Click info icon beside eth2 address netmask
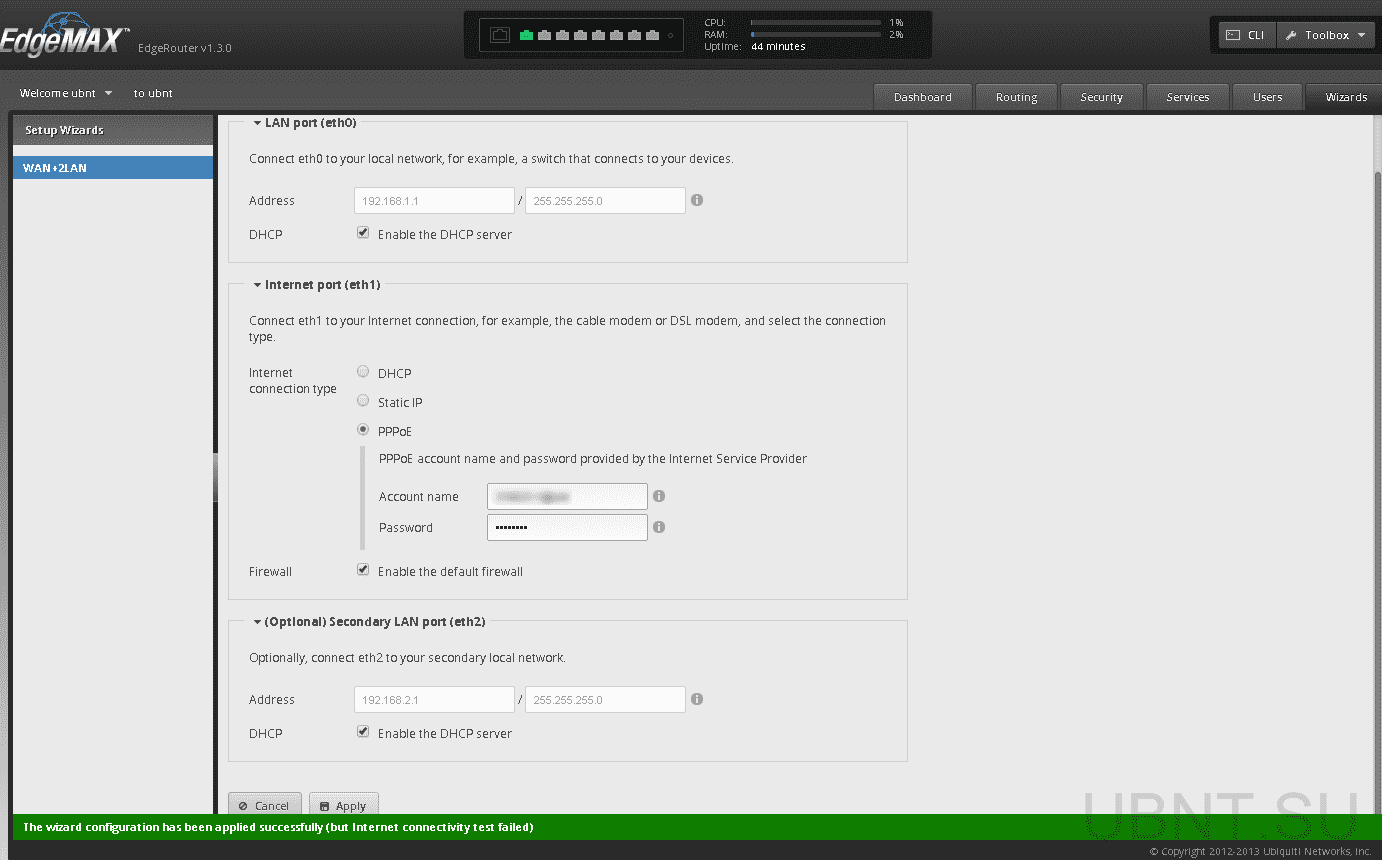This screenshot has width=1382, height=860. coord(697,699)
